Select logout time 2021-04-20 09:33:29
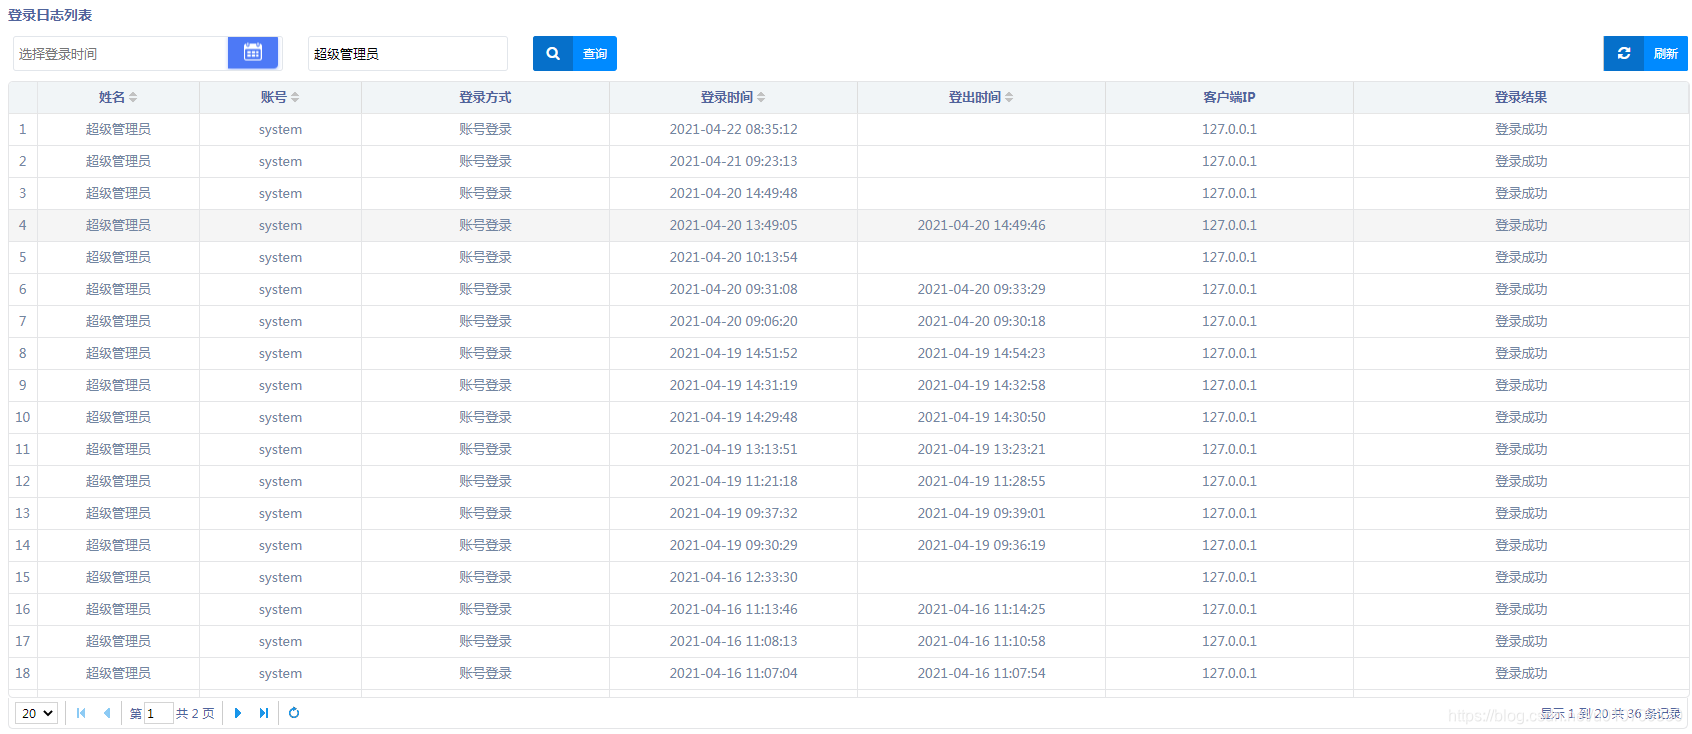The width and height of the screenshot is (1692, 734). [981, 289]
